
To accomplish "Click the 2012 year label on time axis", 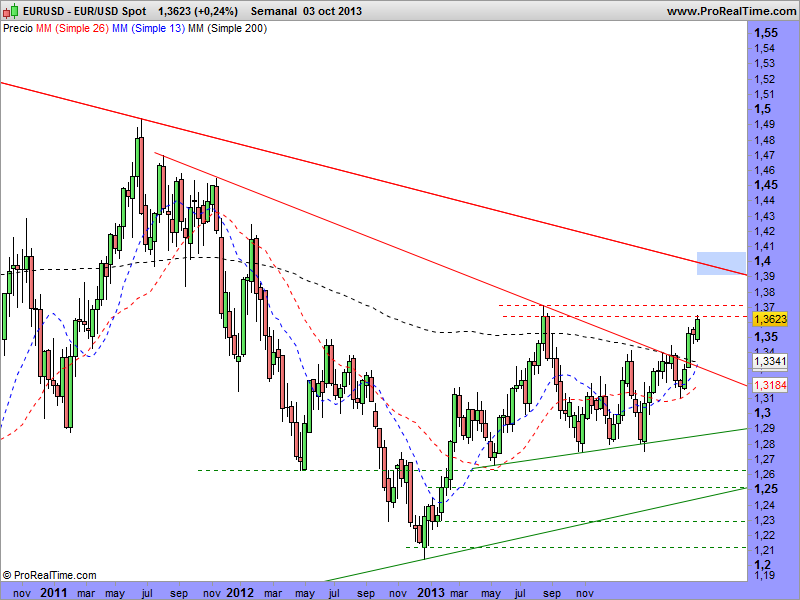I will [240, 593].
